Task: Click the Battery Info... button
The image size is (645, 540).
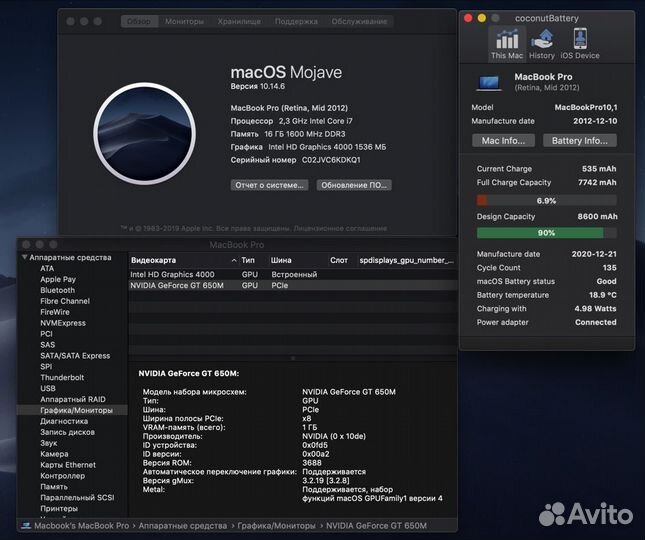Action: click(580, 141)
